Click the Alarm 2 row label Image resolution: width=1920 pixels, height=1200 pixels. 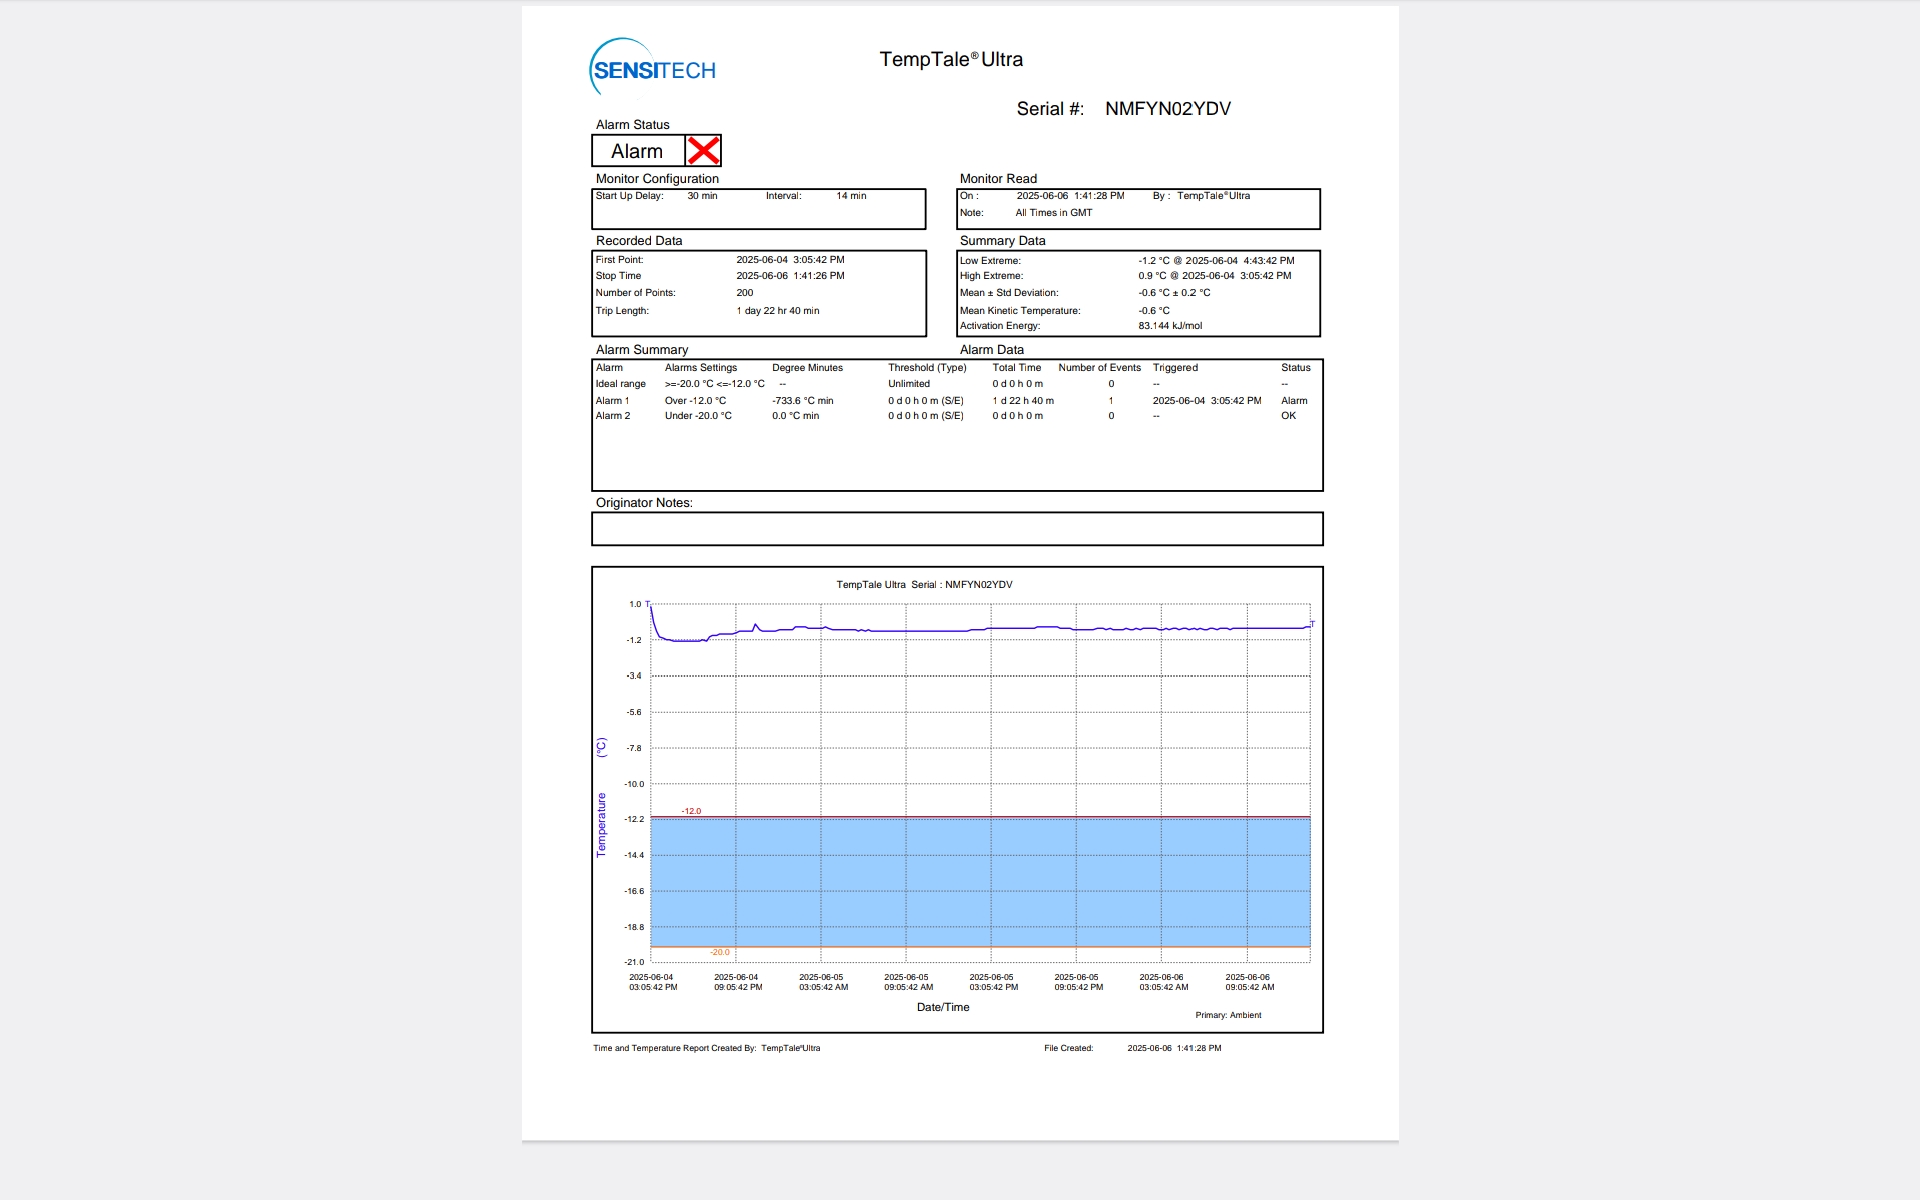613,416
